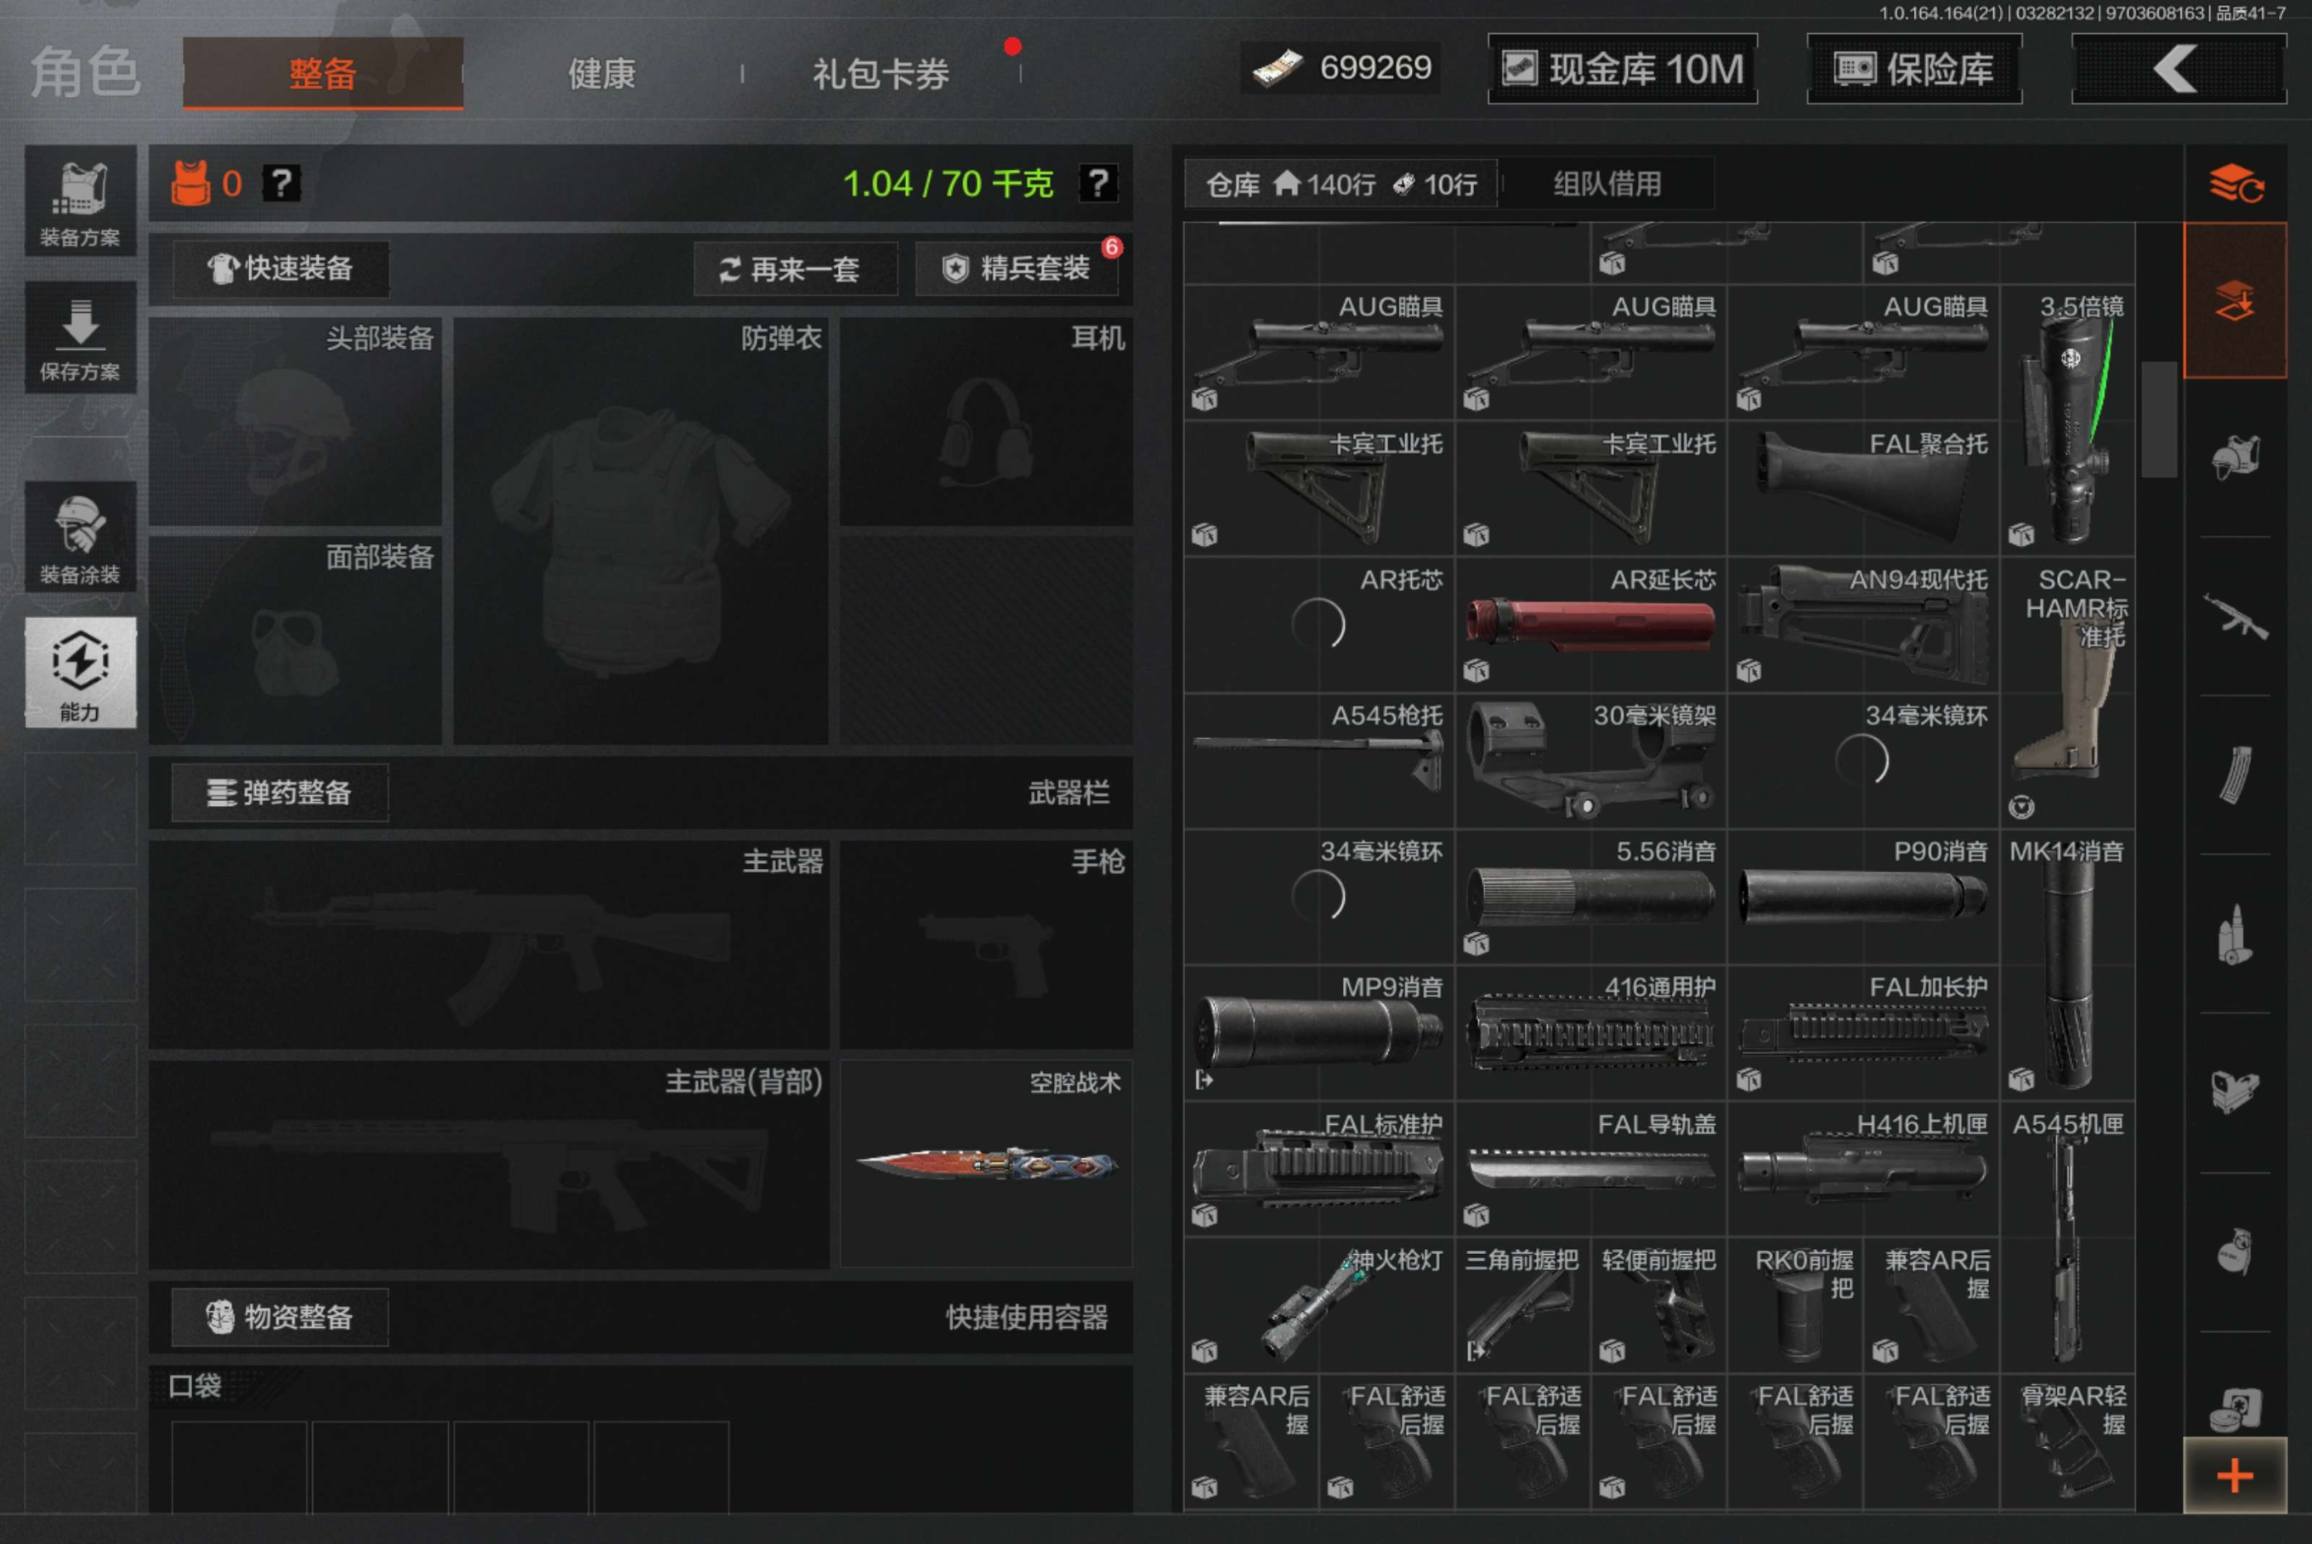The height and width of the screenshot is (1544, 2312).
Task: Open the 装备方案 equipment plan panel
Action: click(x=81, y=200)
